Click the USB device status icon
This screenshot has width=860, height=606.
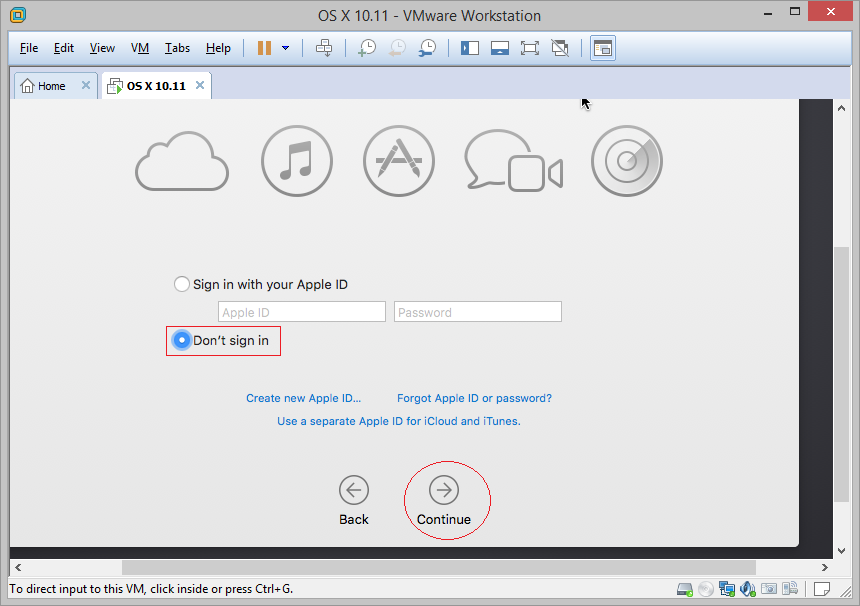pos(790,590)
